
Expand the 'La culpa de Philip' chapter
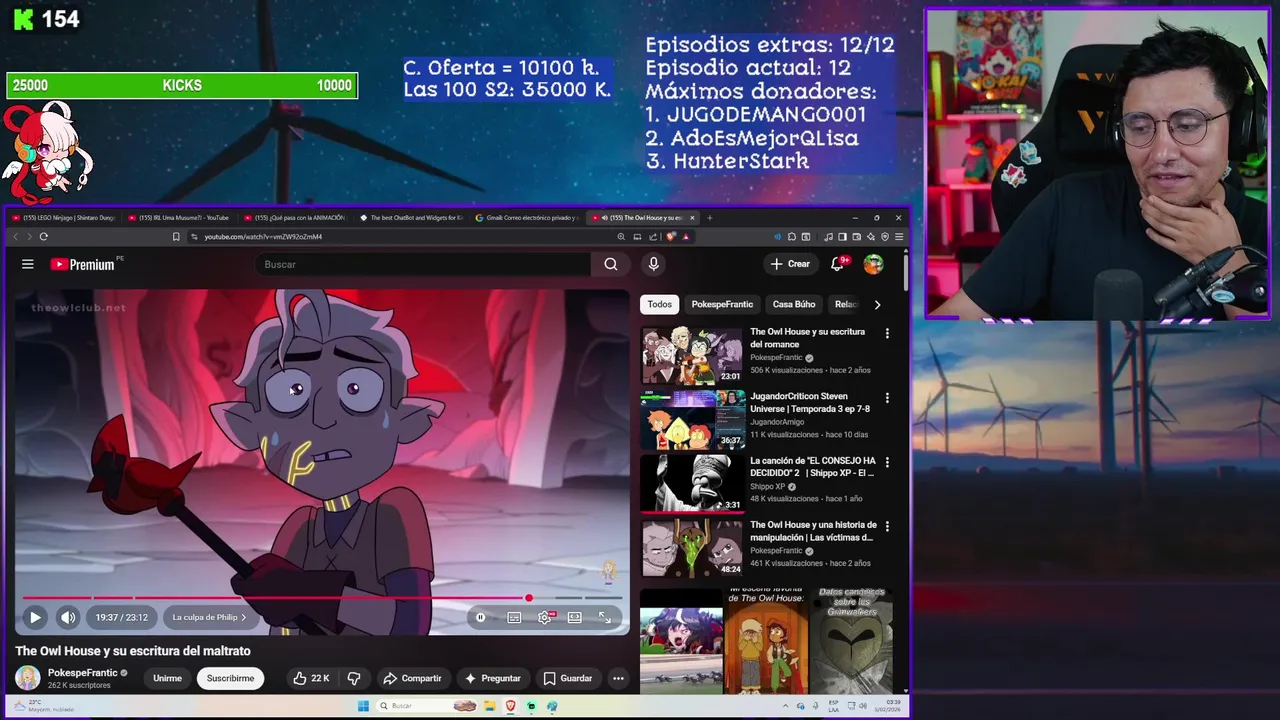coord(209,617)
